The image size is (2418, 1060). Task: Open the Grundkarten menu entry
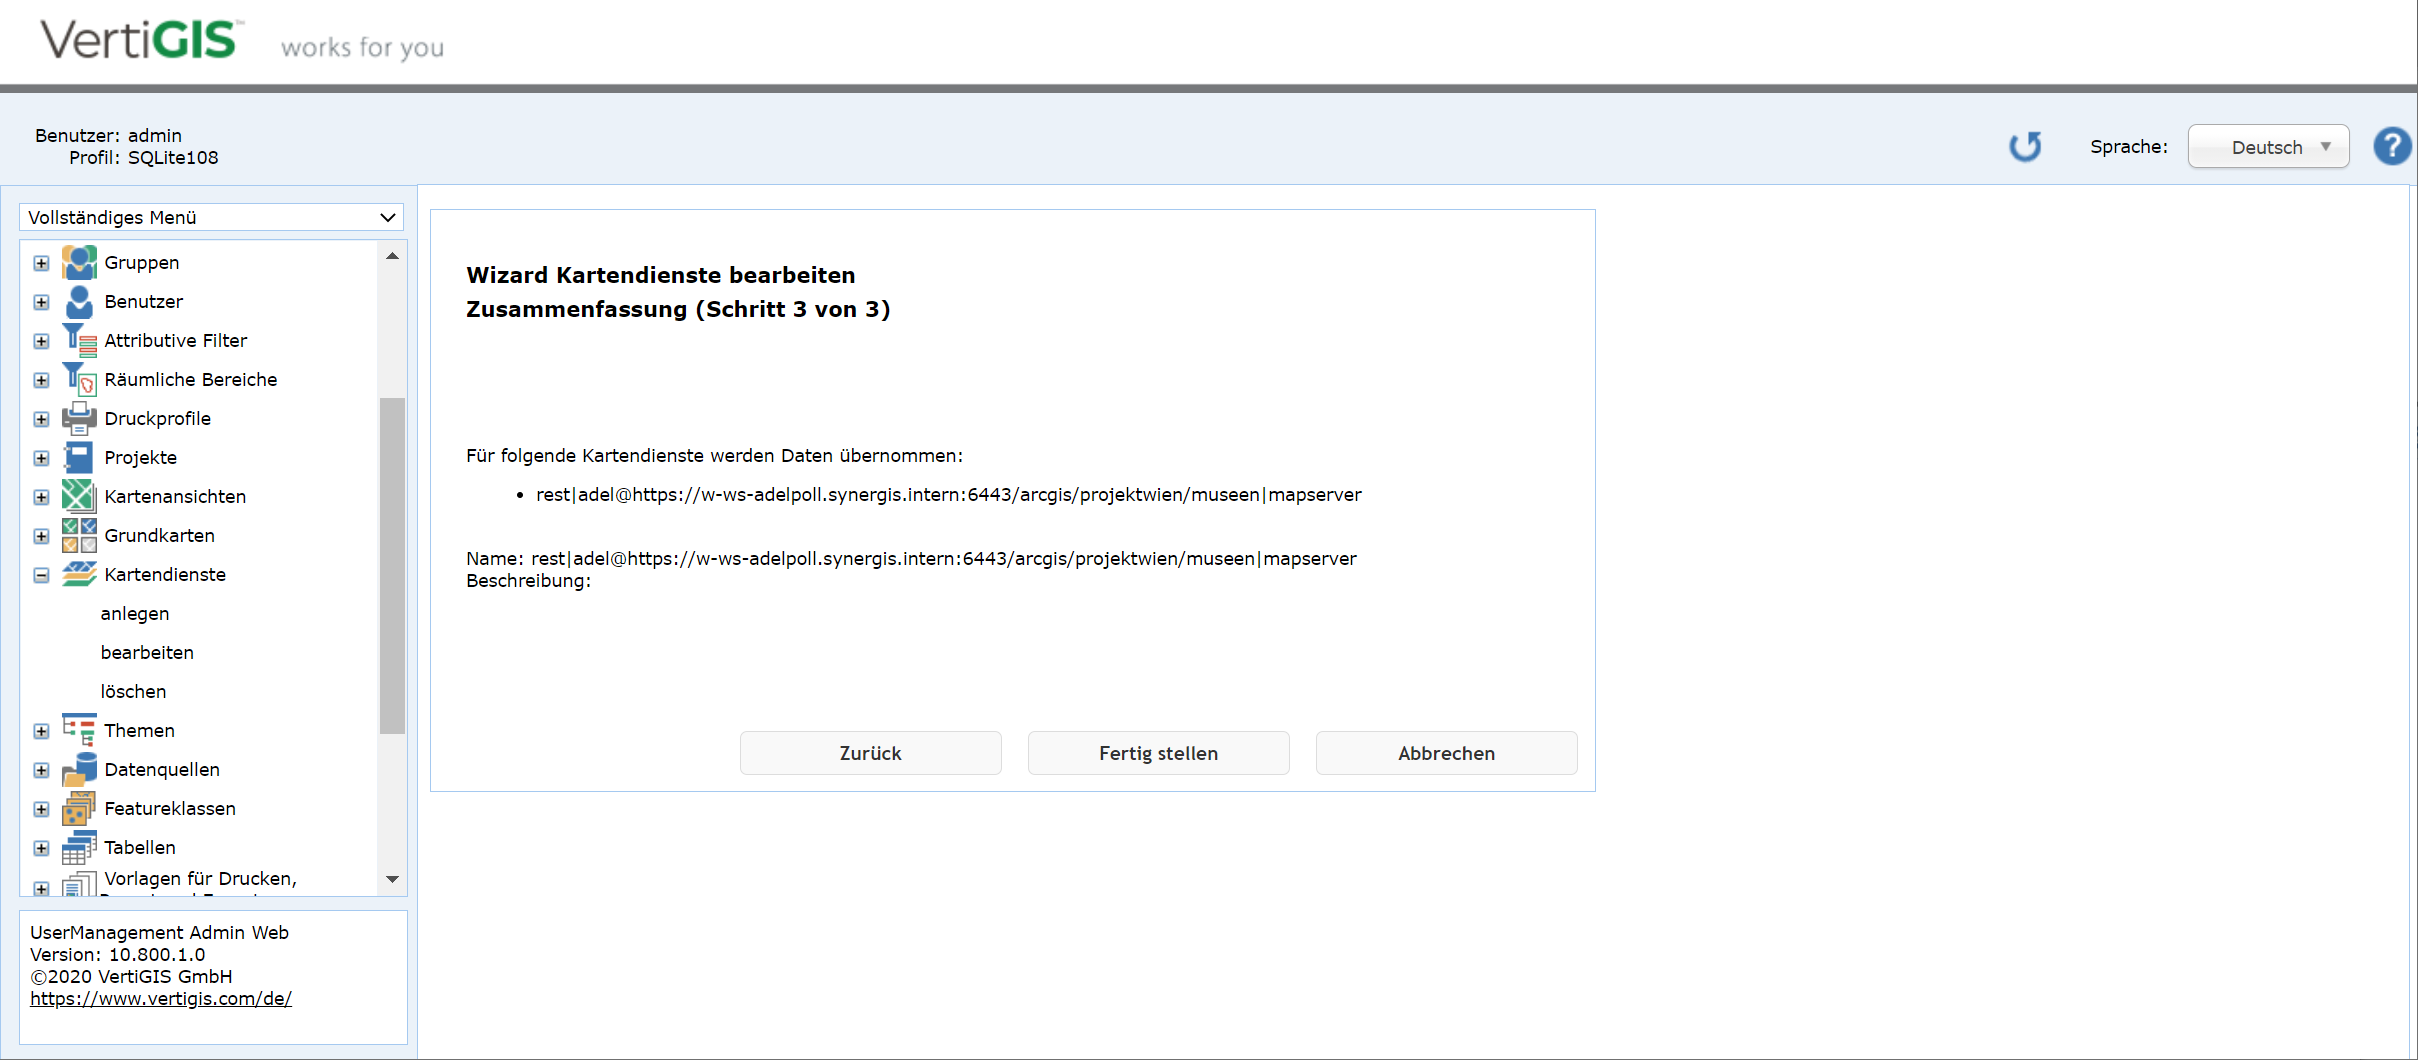click(160, 535)
